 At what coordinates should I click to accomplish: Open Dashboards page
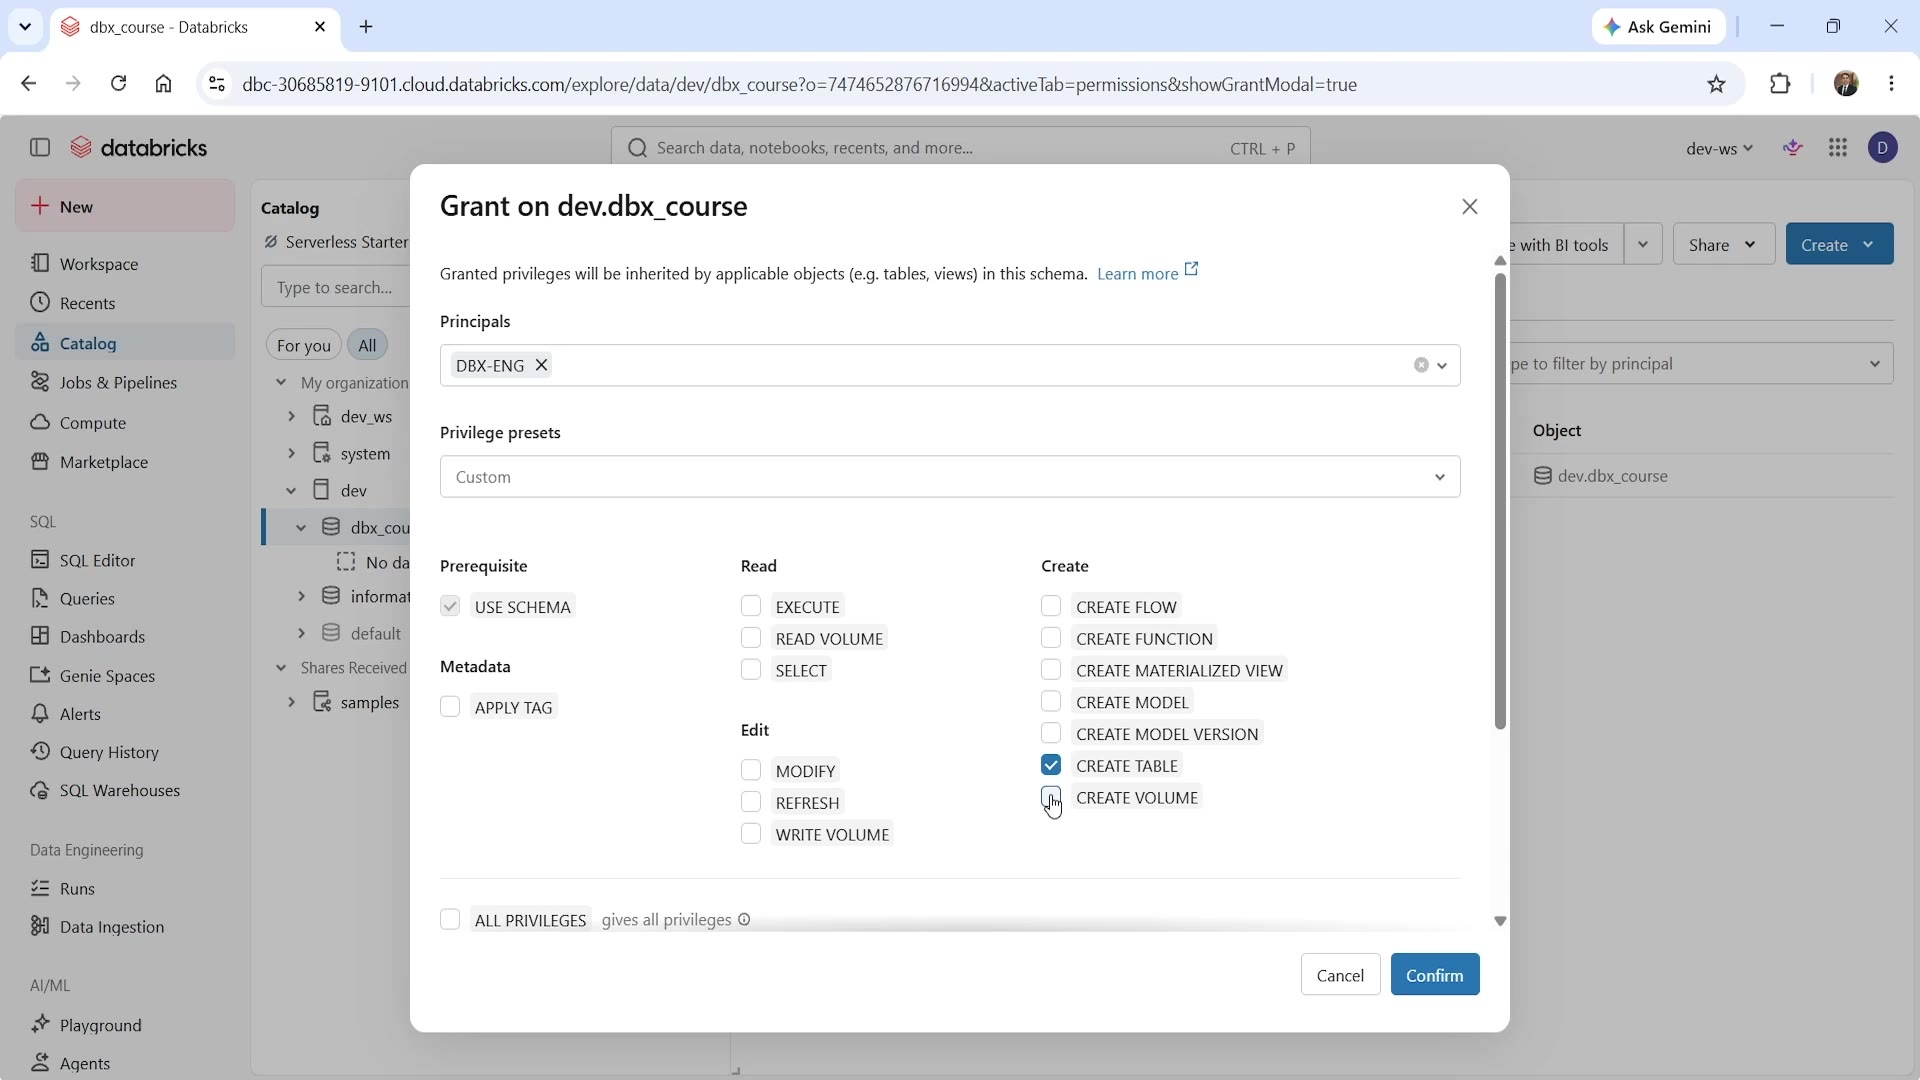pyautogui.click(x=125, y=636)
